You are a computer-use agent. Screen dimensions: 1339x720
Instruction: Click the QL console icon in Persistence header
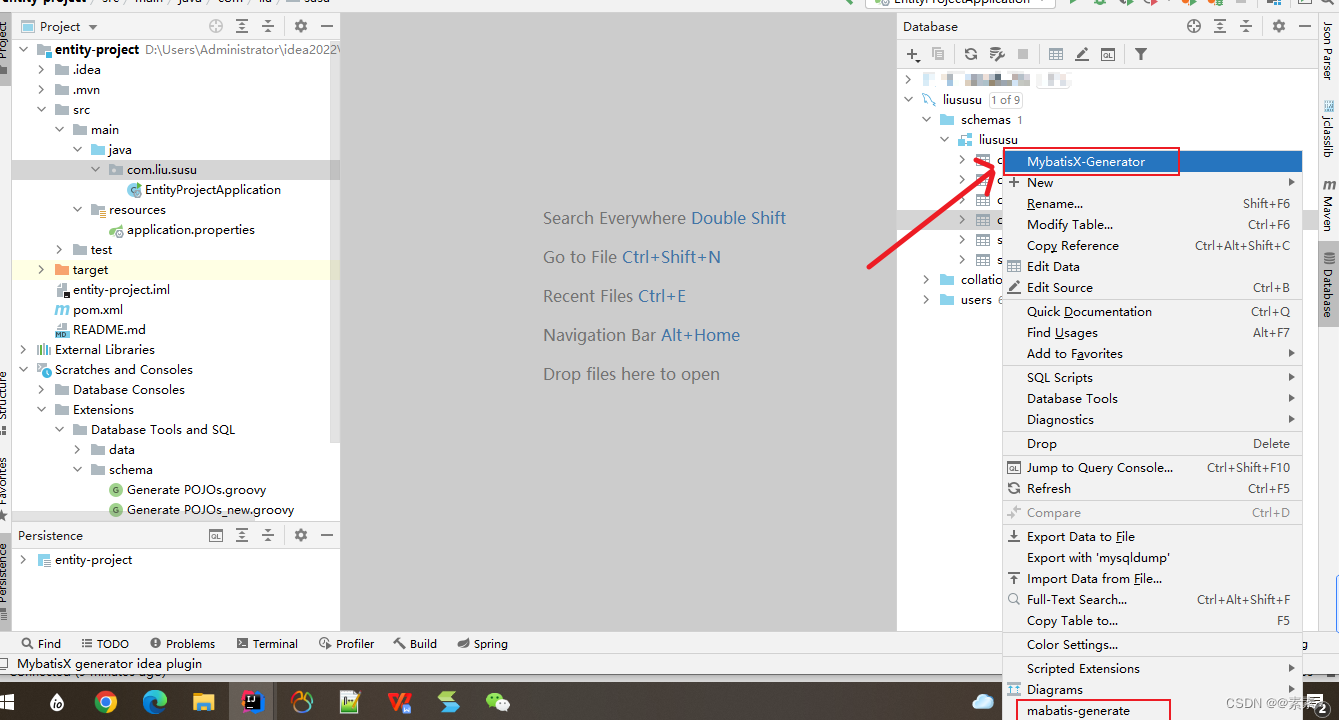(x=216, y=536)
